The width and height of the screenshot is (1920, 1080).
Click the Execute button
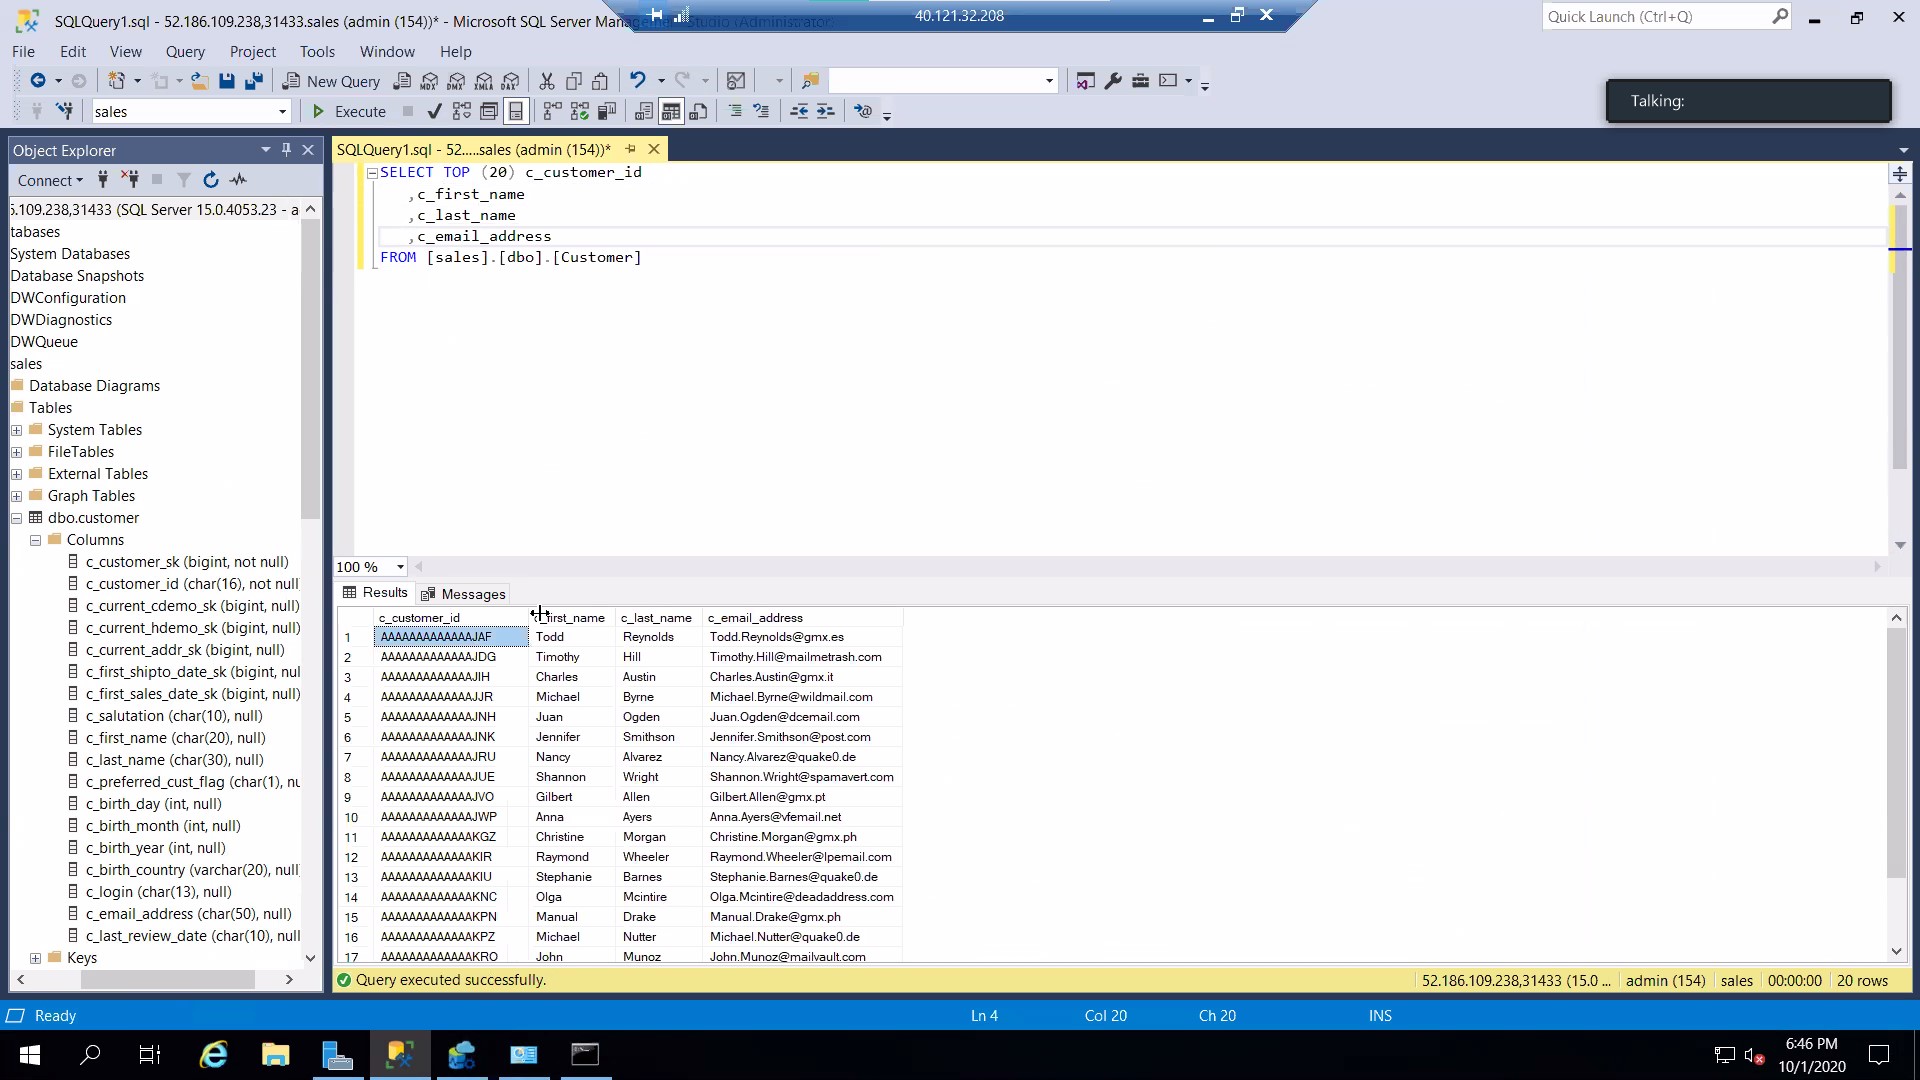349,111
